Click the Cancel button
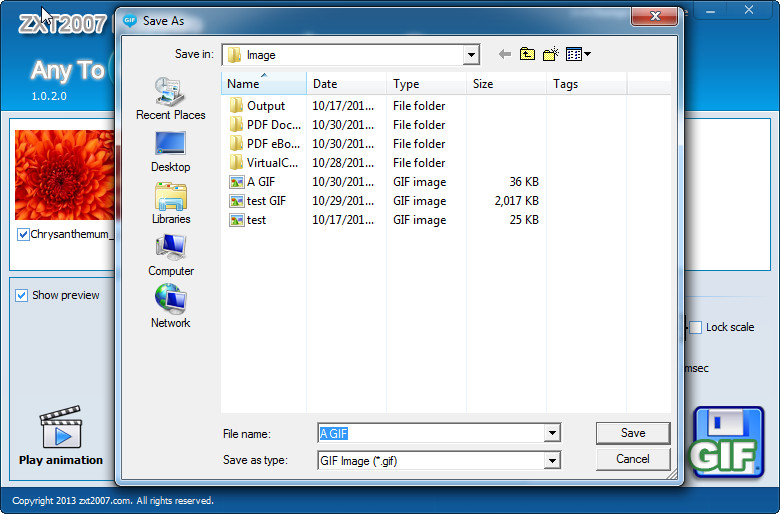Viewport: 780px width, 514px height. pyautogui.click(x=633, y=459)
